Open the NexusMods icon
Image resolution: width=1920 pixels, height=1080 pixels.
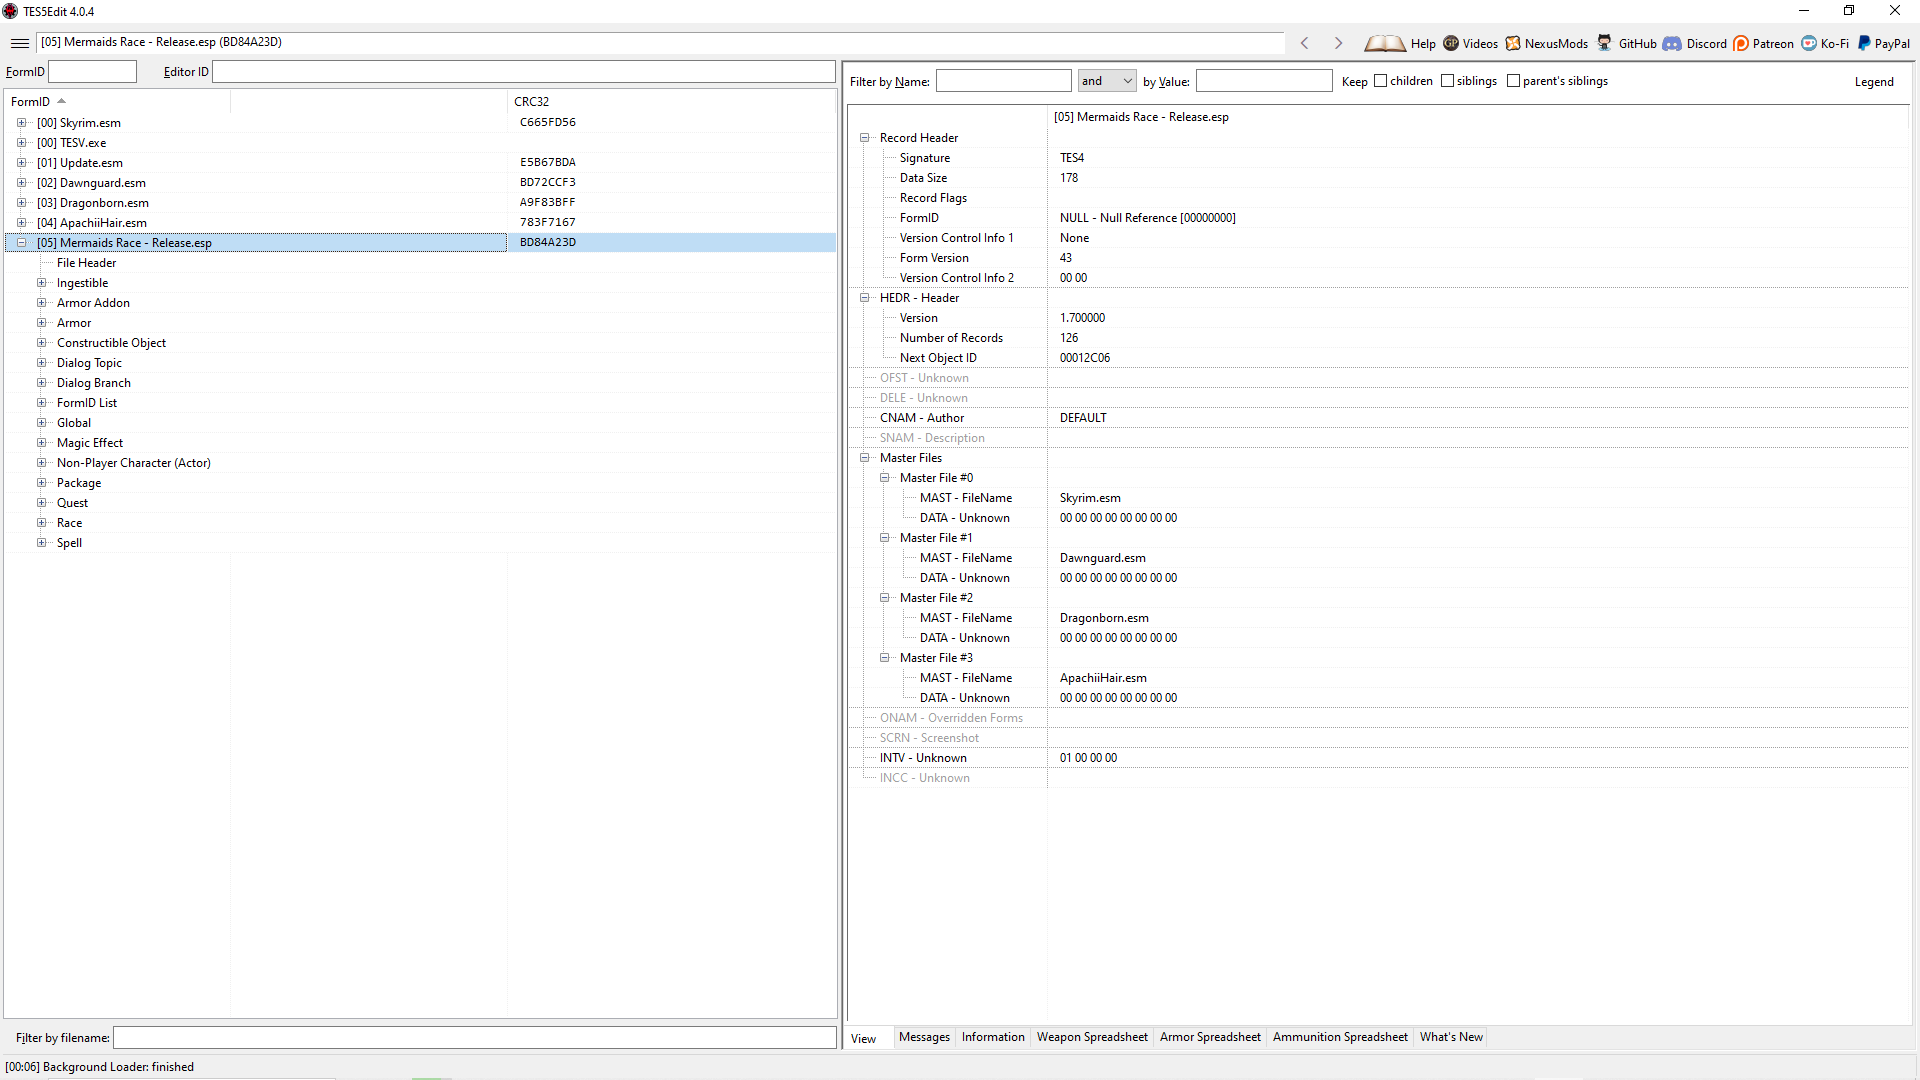point(1513,43)
